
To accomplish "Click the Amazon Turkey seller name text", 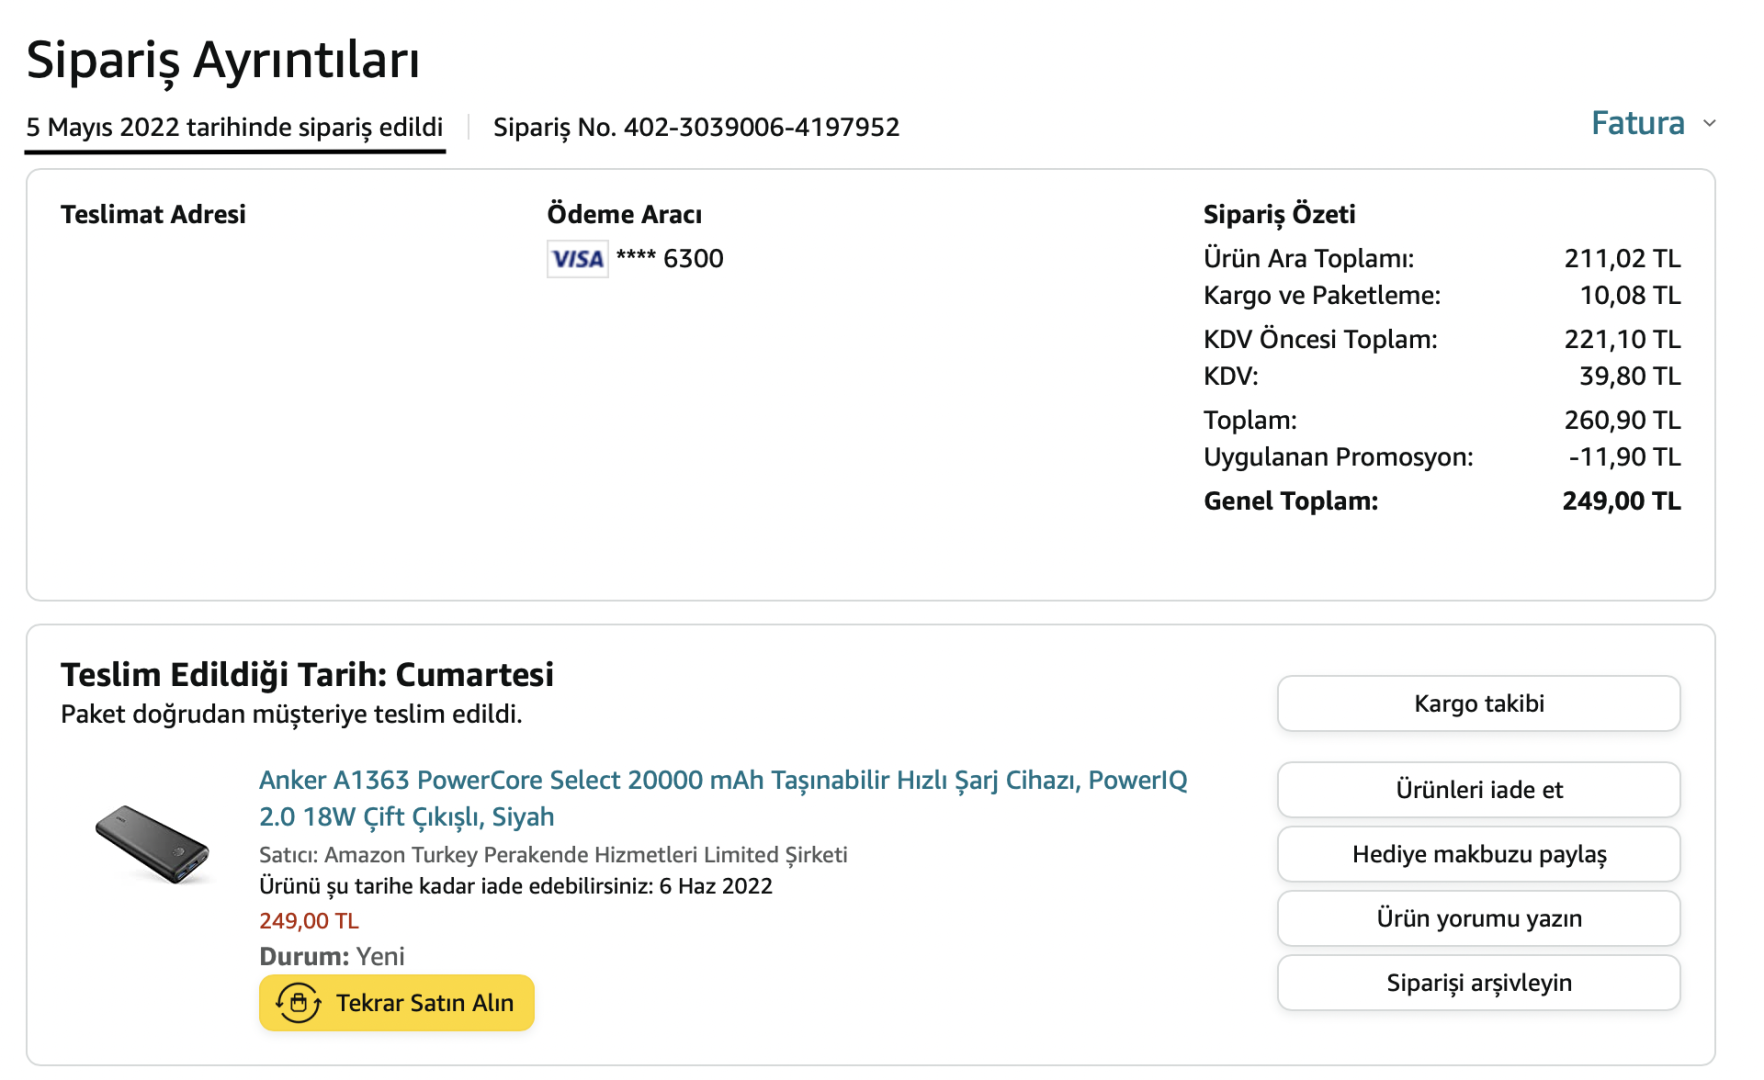I will pos(585,855).
